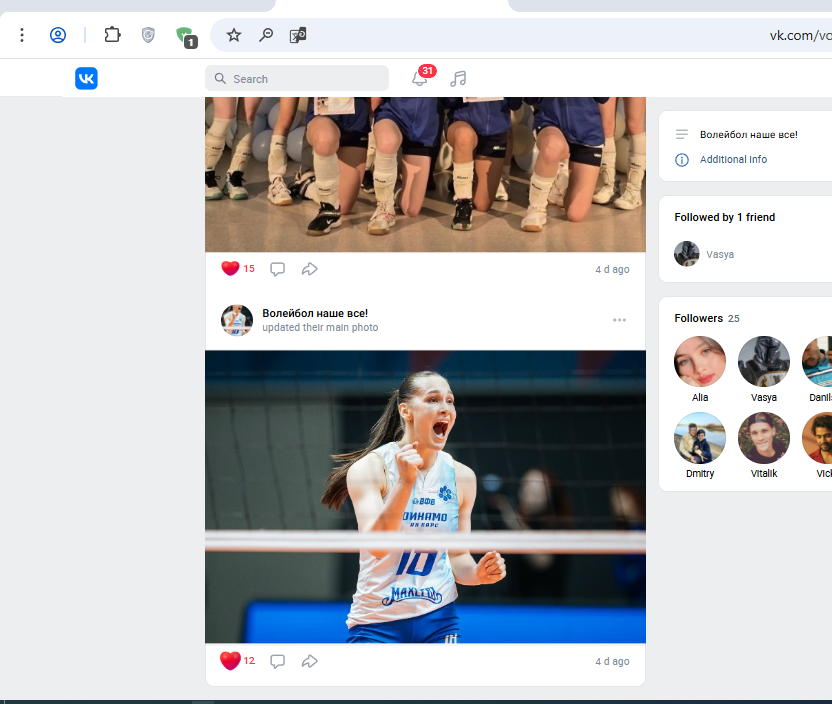Click the address bar showing vk.com
832x704 pixels.
(x=521, y=35)
